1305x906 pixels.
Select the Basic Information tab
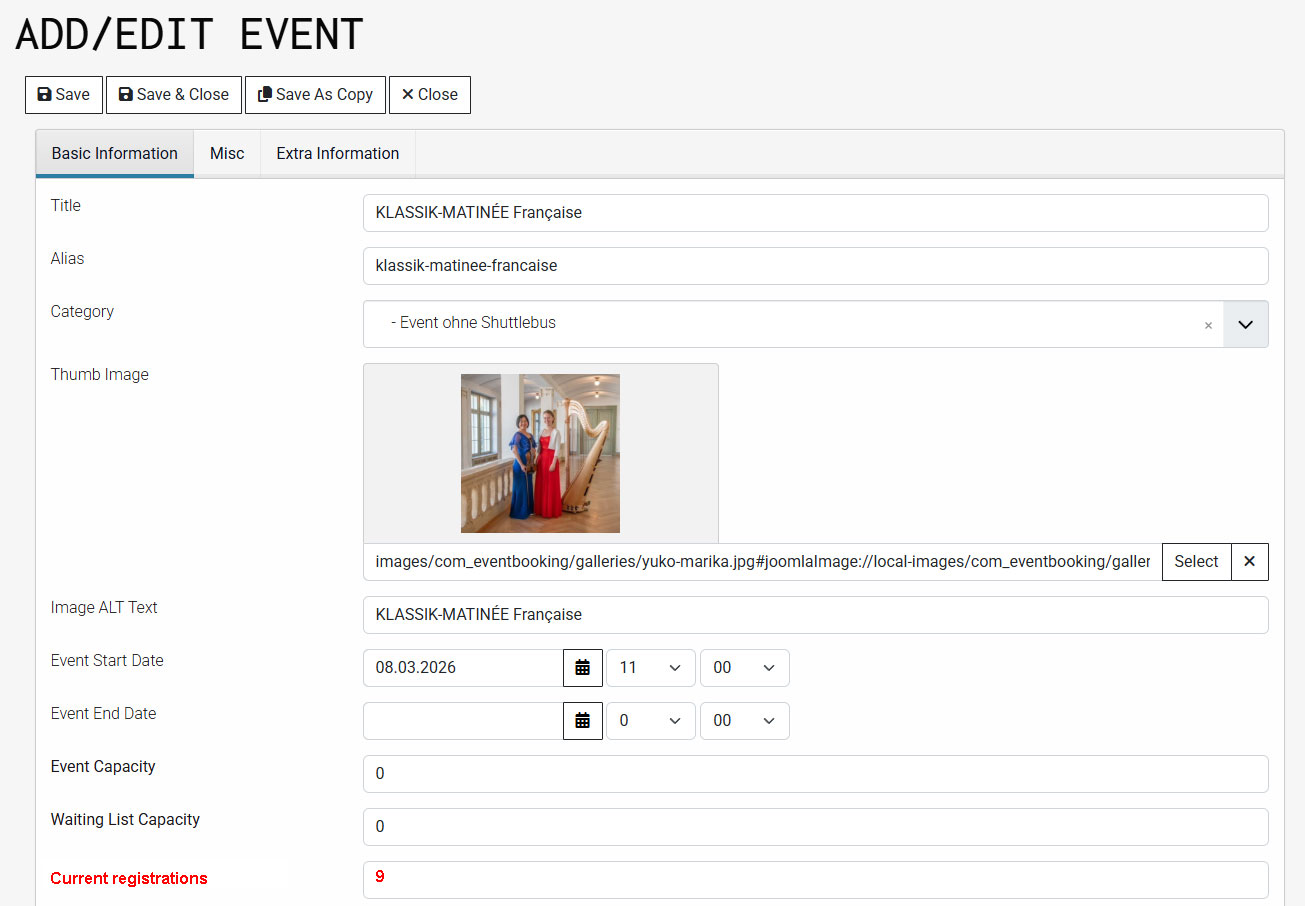pos(115,154)
